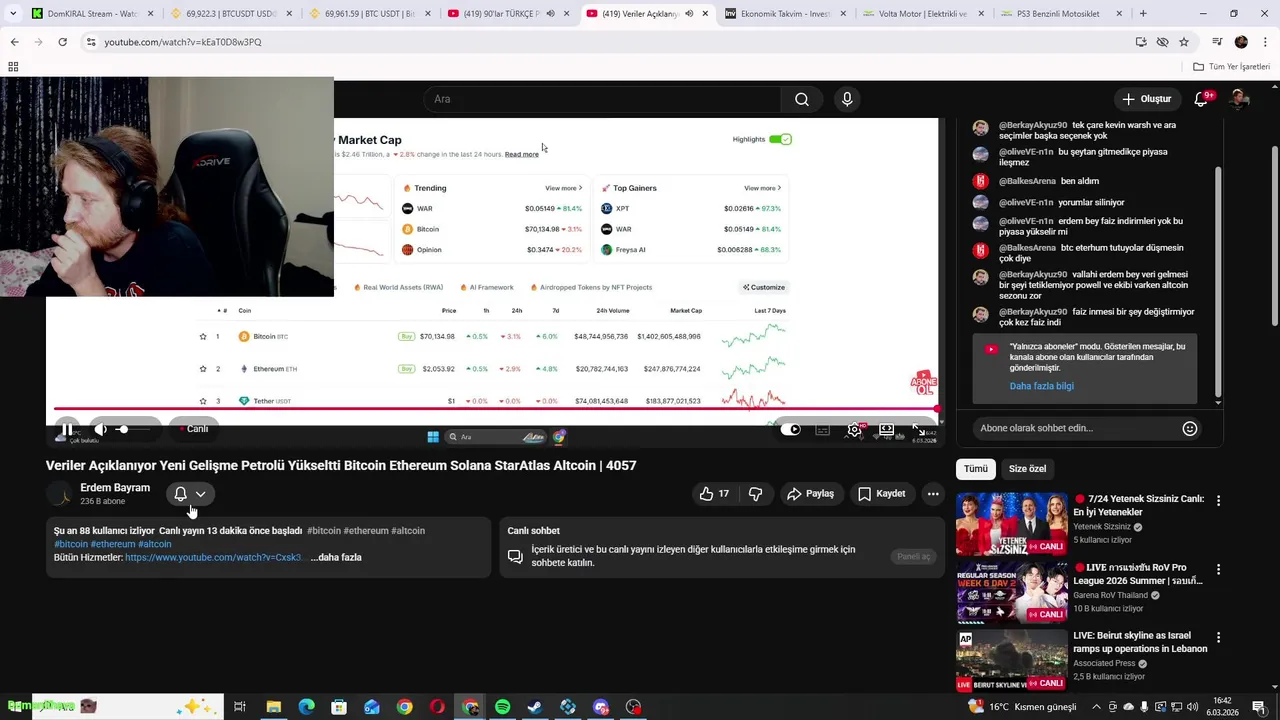
Task: Show hidden tray icons chevron
Action: pyautogui.click(x=1096, y=707)
